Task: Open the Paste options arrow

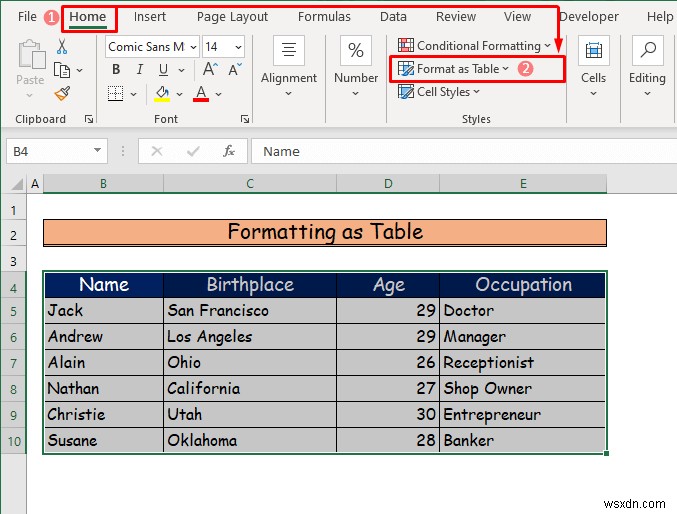Action: (x=29, y=95)
